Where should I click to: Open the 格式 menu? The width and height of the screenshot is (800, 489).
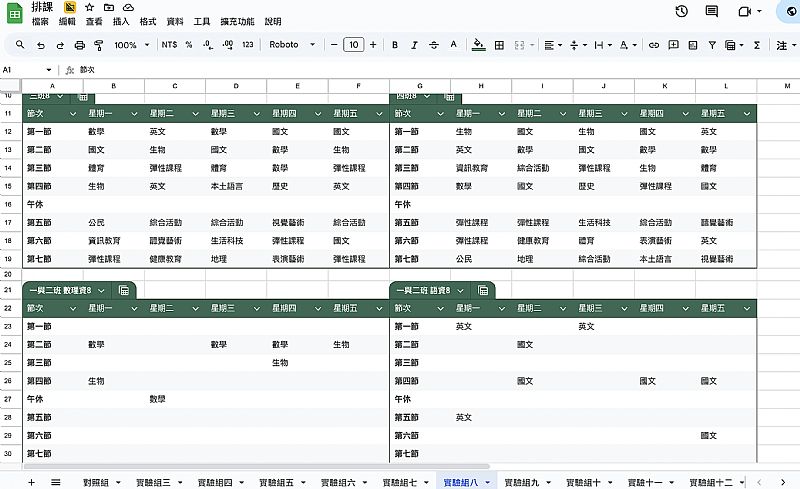148,21
